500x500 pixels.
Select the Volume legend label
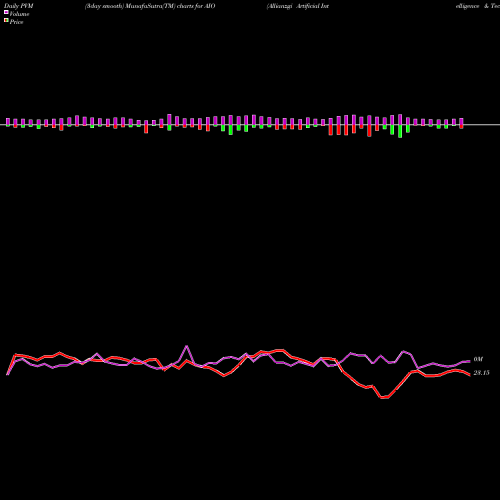(19, 14)
